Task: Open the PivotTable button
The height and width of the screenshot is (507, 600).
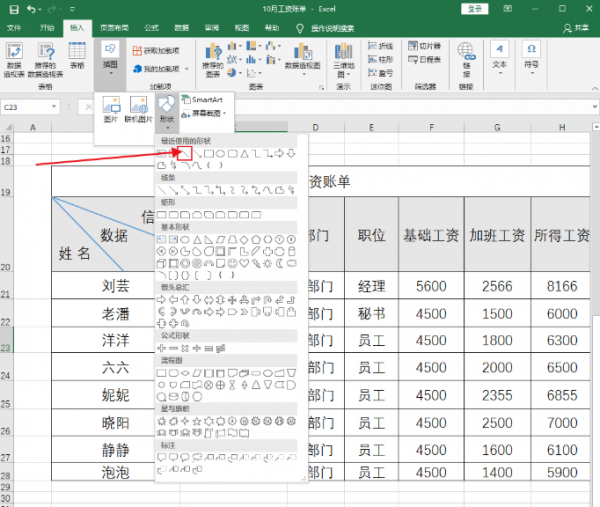Action: point(14,60)
